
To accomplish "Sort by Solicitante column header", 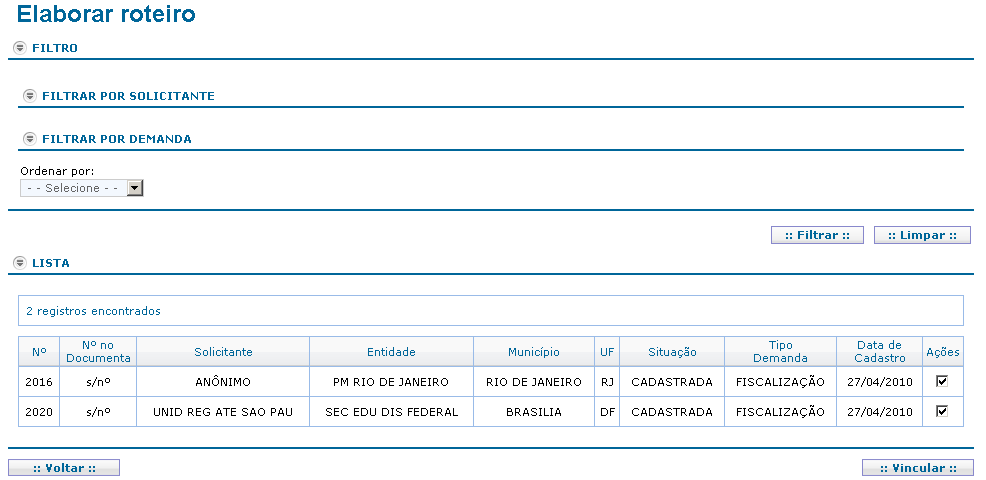I will [223, 352].
